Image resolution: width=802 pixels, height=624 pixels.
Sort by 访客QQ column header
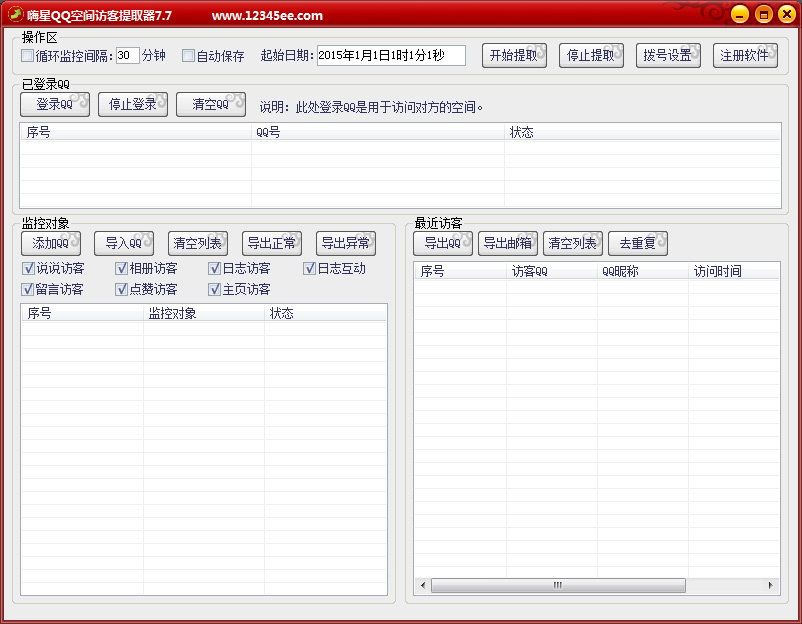click(550, 271)
